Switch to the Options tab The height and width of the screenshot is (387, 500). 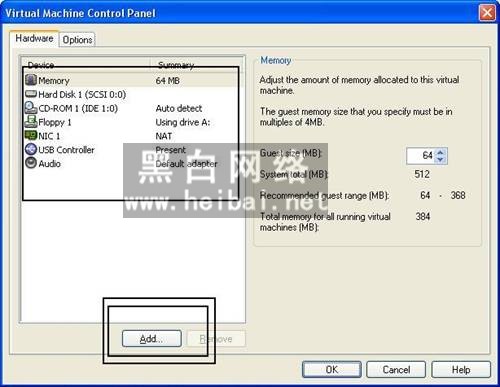(x=77, y=40)
